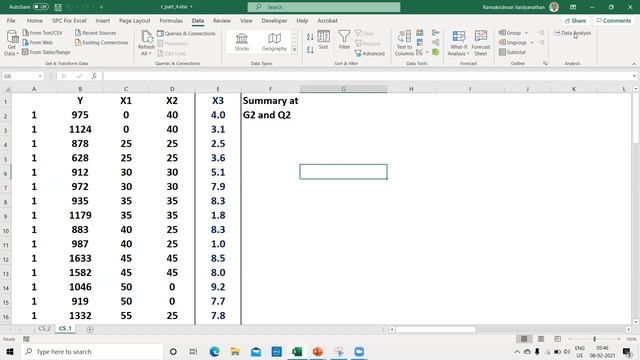Image resolution: width=640 pixels, height=360 pixels.
Task: Open the Name Box dropdown
Action: 40,76
